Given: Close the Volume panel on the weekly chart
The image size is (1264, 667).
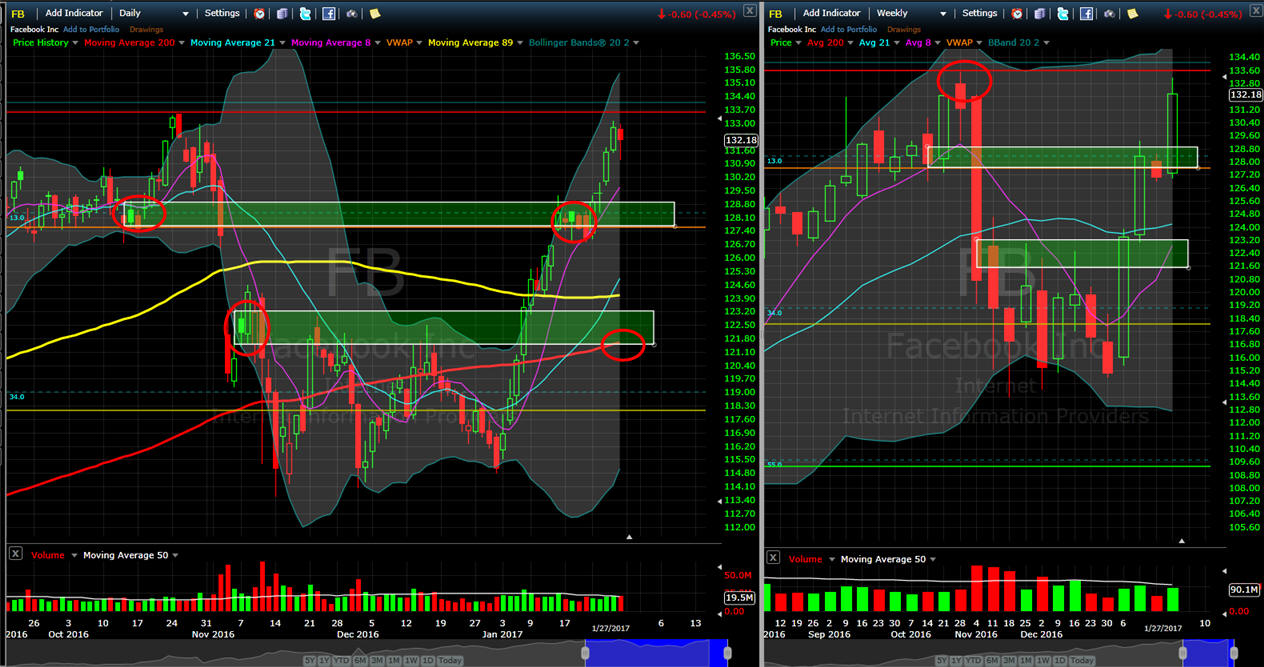Looking at the screenshot, I should click(x=773, y=559).
